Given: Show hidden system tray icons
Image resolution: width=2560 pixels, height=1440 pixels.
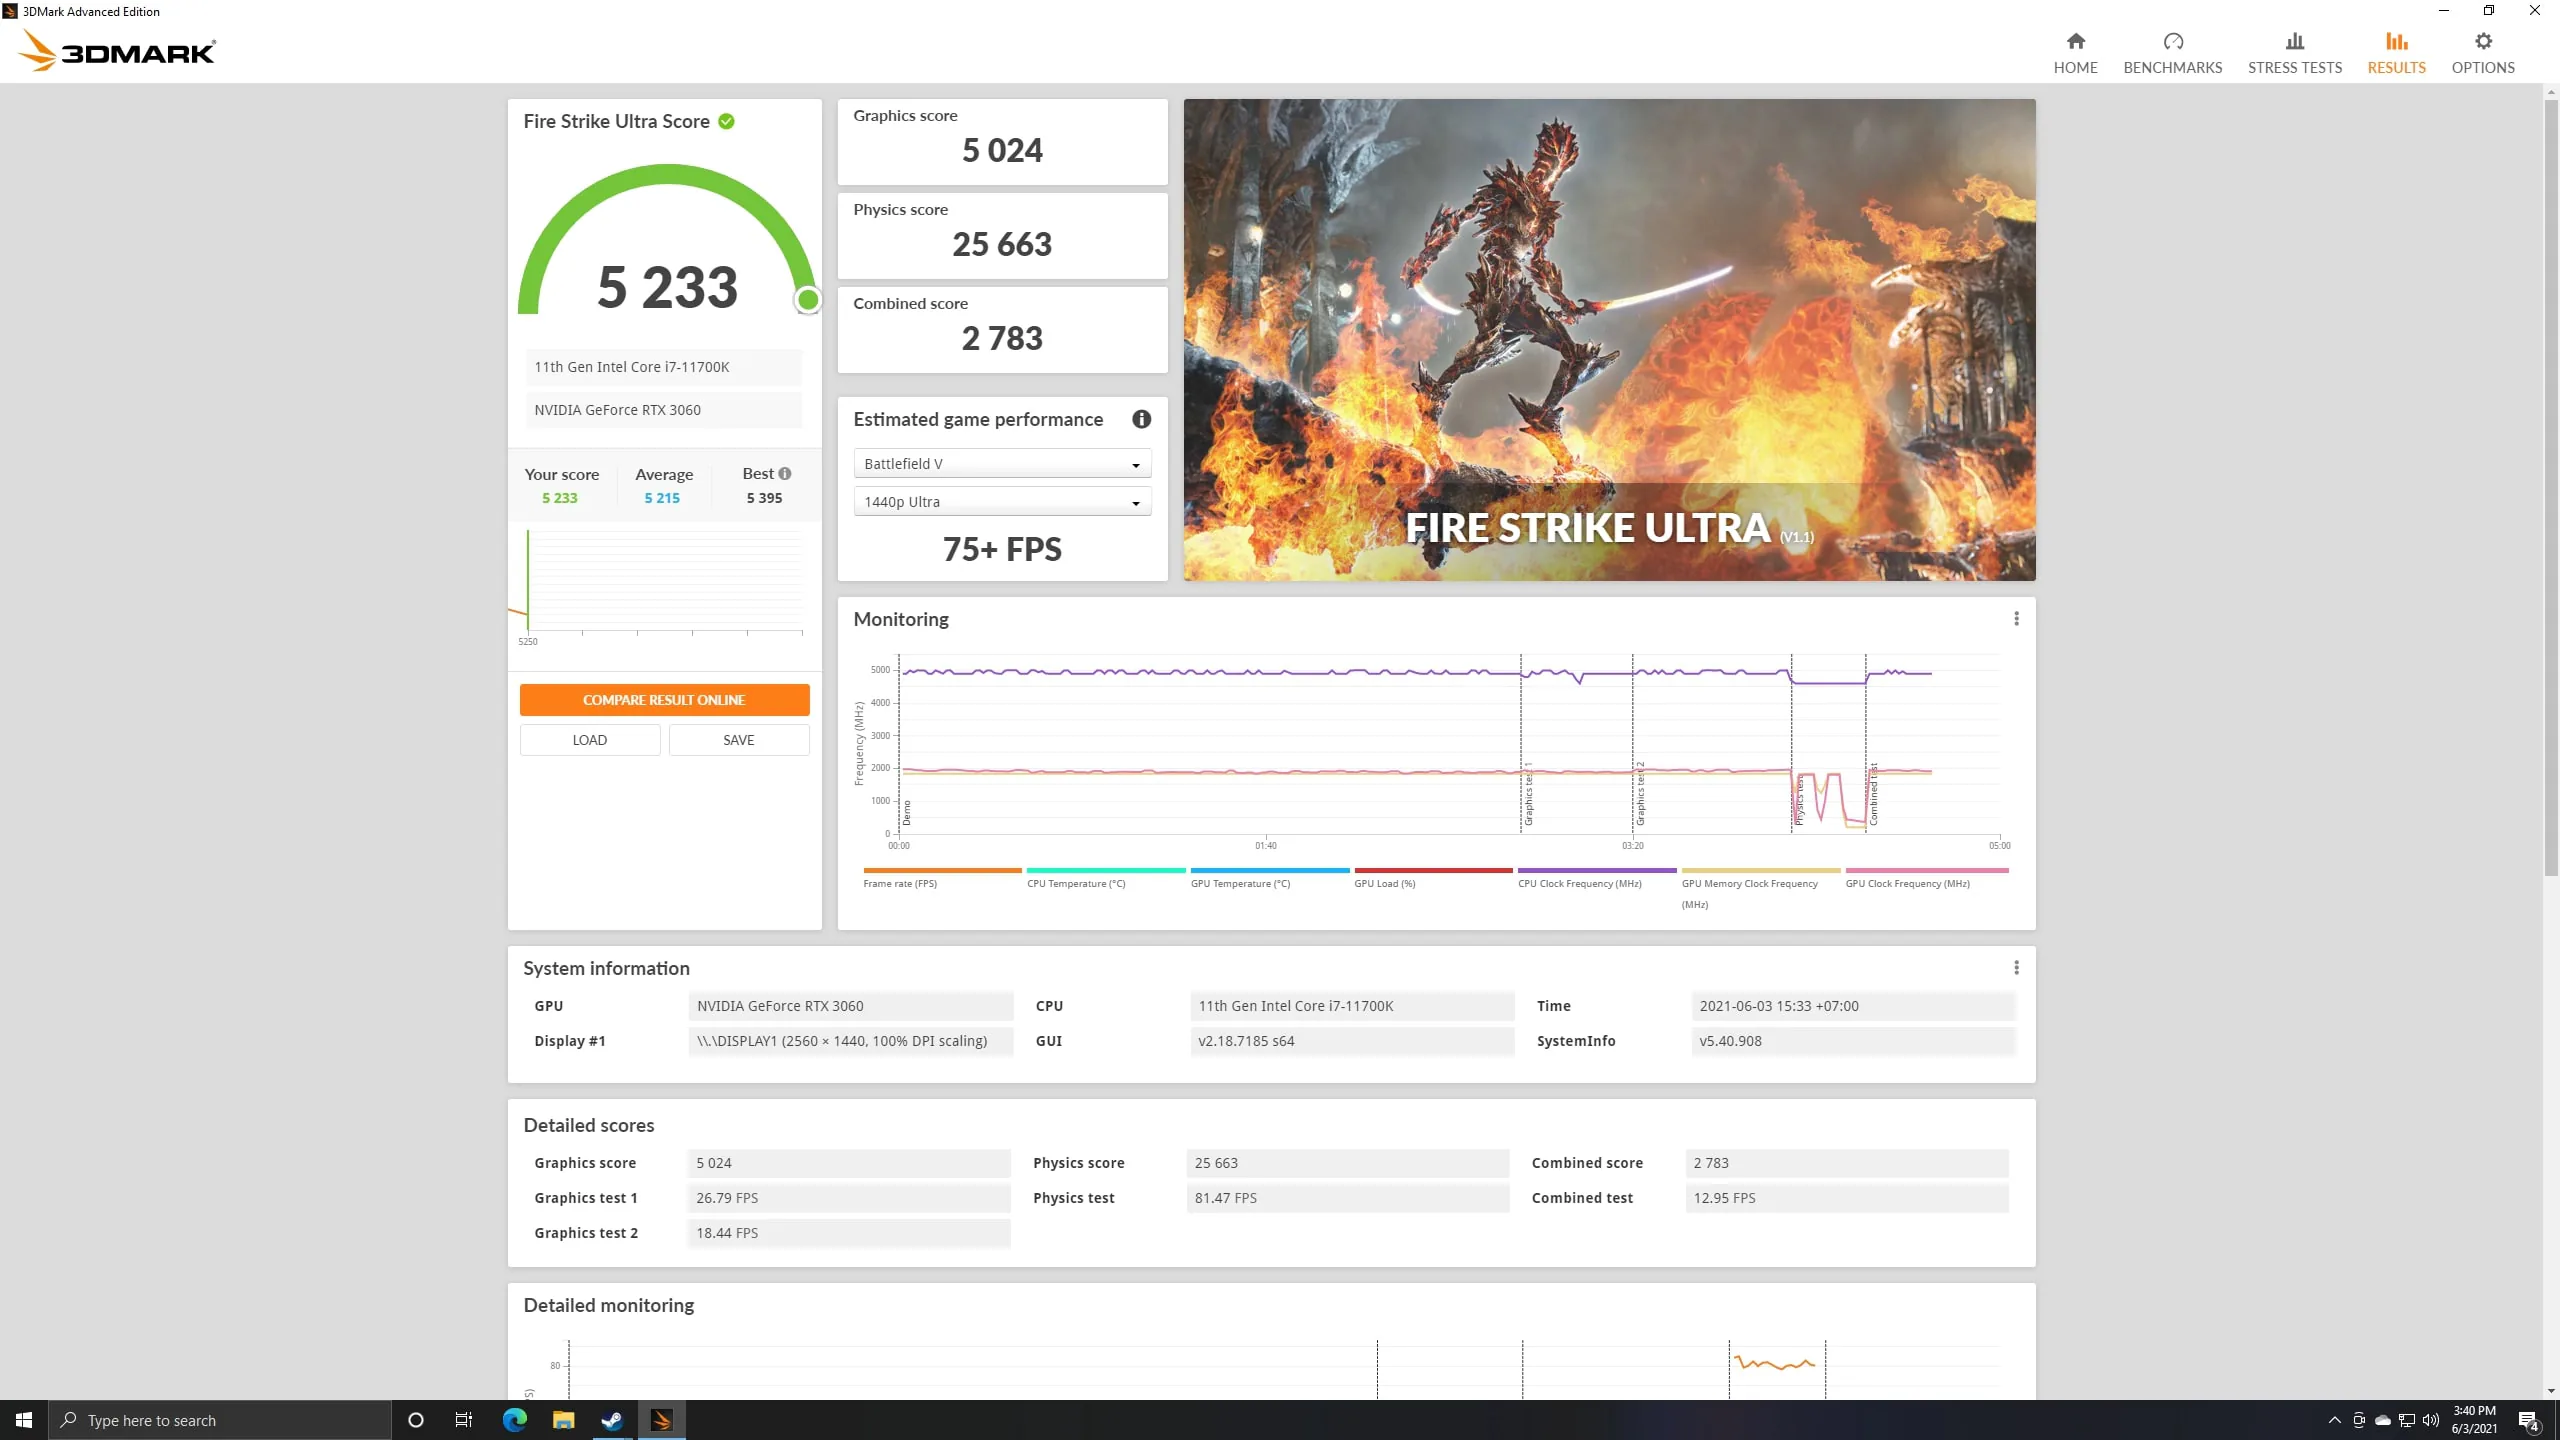Looking at the screenshot, I should click(x=2335, y=1420).
